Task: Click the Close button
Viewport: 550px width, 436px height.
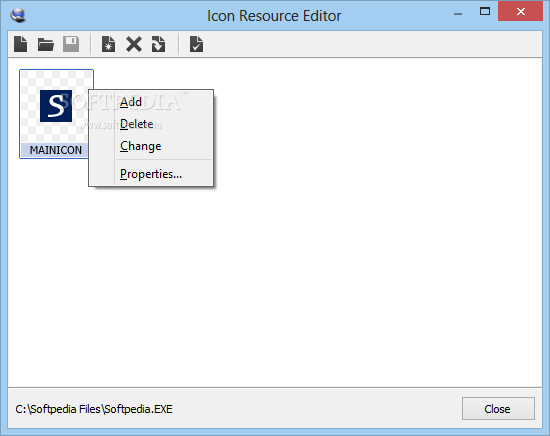Action: click(x=498, y=409)
